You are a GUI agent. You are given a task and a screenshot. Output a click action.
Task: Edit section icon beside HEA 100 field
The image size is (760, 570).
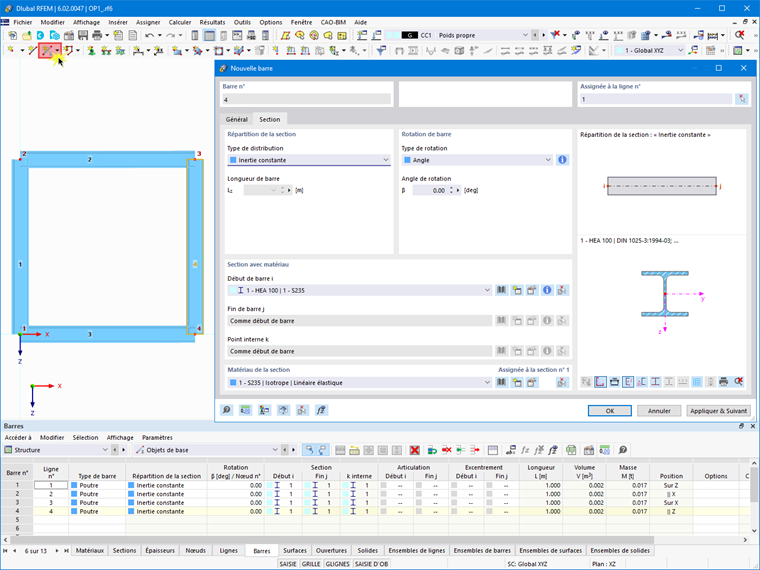click(x=532, y=290)
